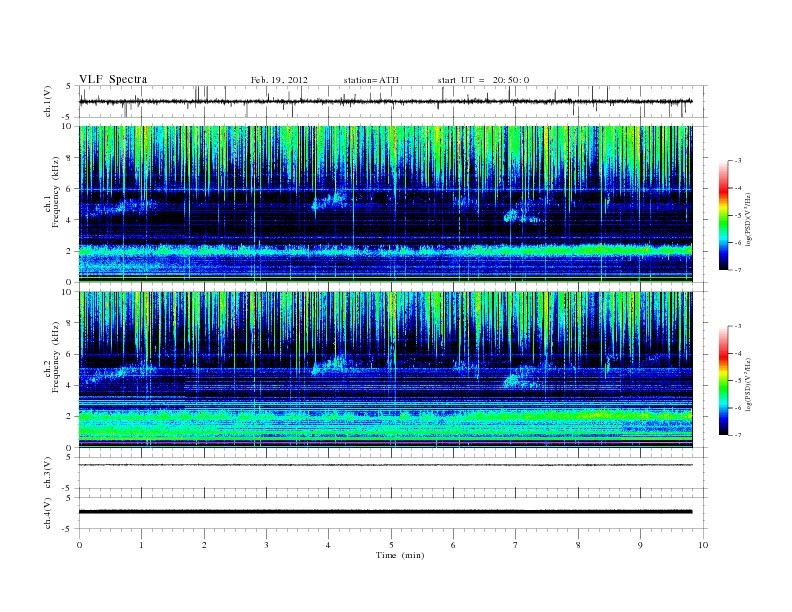Click the "VLF Spectra" plot title
The image size is (792, 612).
point(113,79)
